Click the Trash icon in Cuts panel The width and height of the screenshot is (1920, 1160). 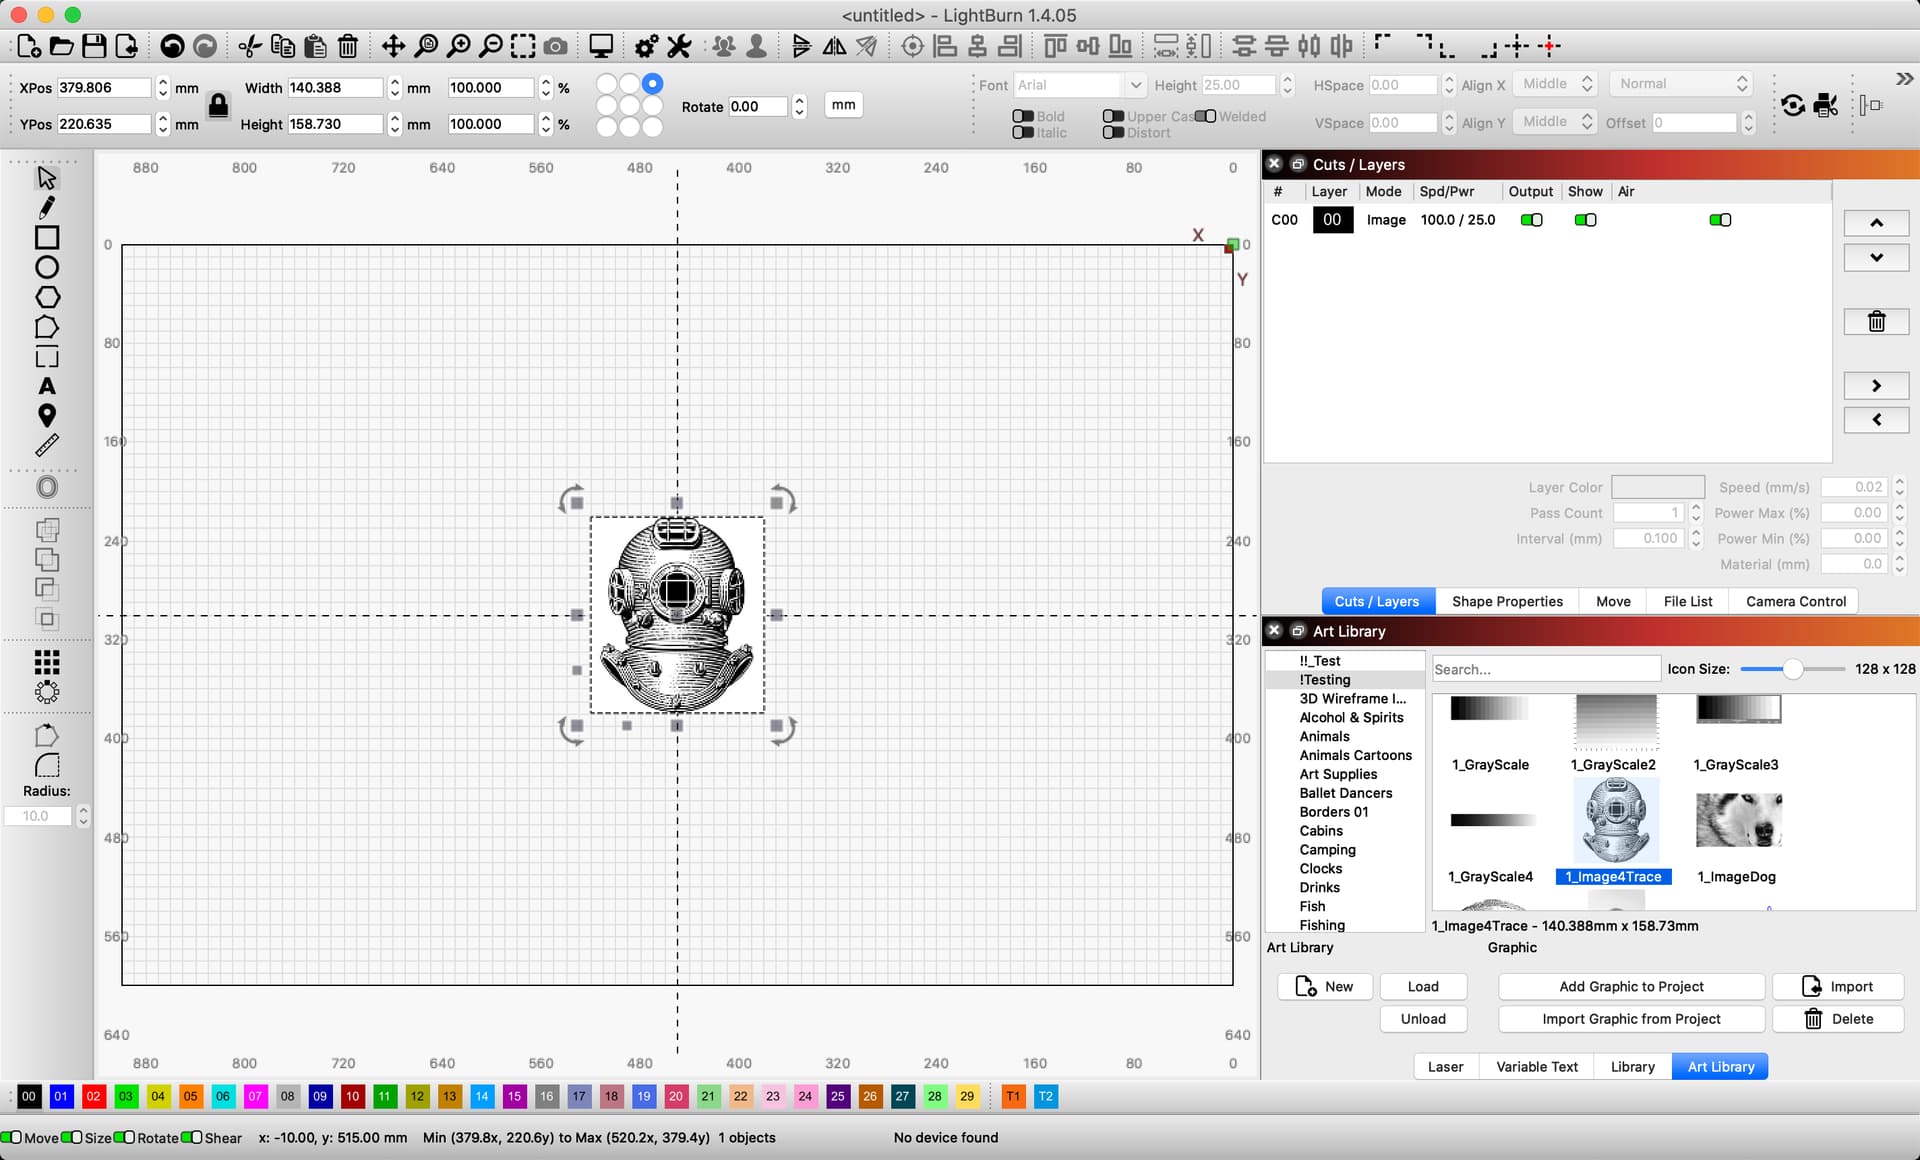click(x=1876, y=321)
